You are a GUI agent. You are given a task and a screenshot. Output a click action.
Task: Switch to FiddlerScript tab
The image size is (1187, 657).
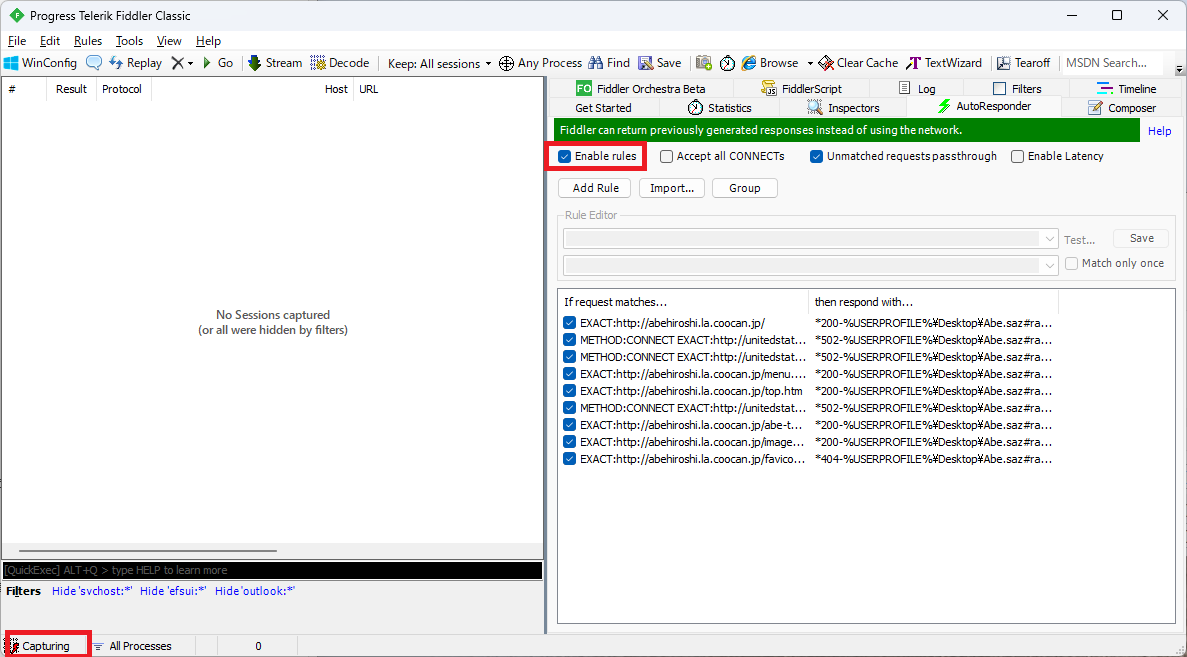tap(802, 89)
